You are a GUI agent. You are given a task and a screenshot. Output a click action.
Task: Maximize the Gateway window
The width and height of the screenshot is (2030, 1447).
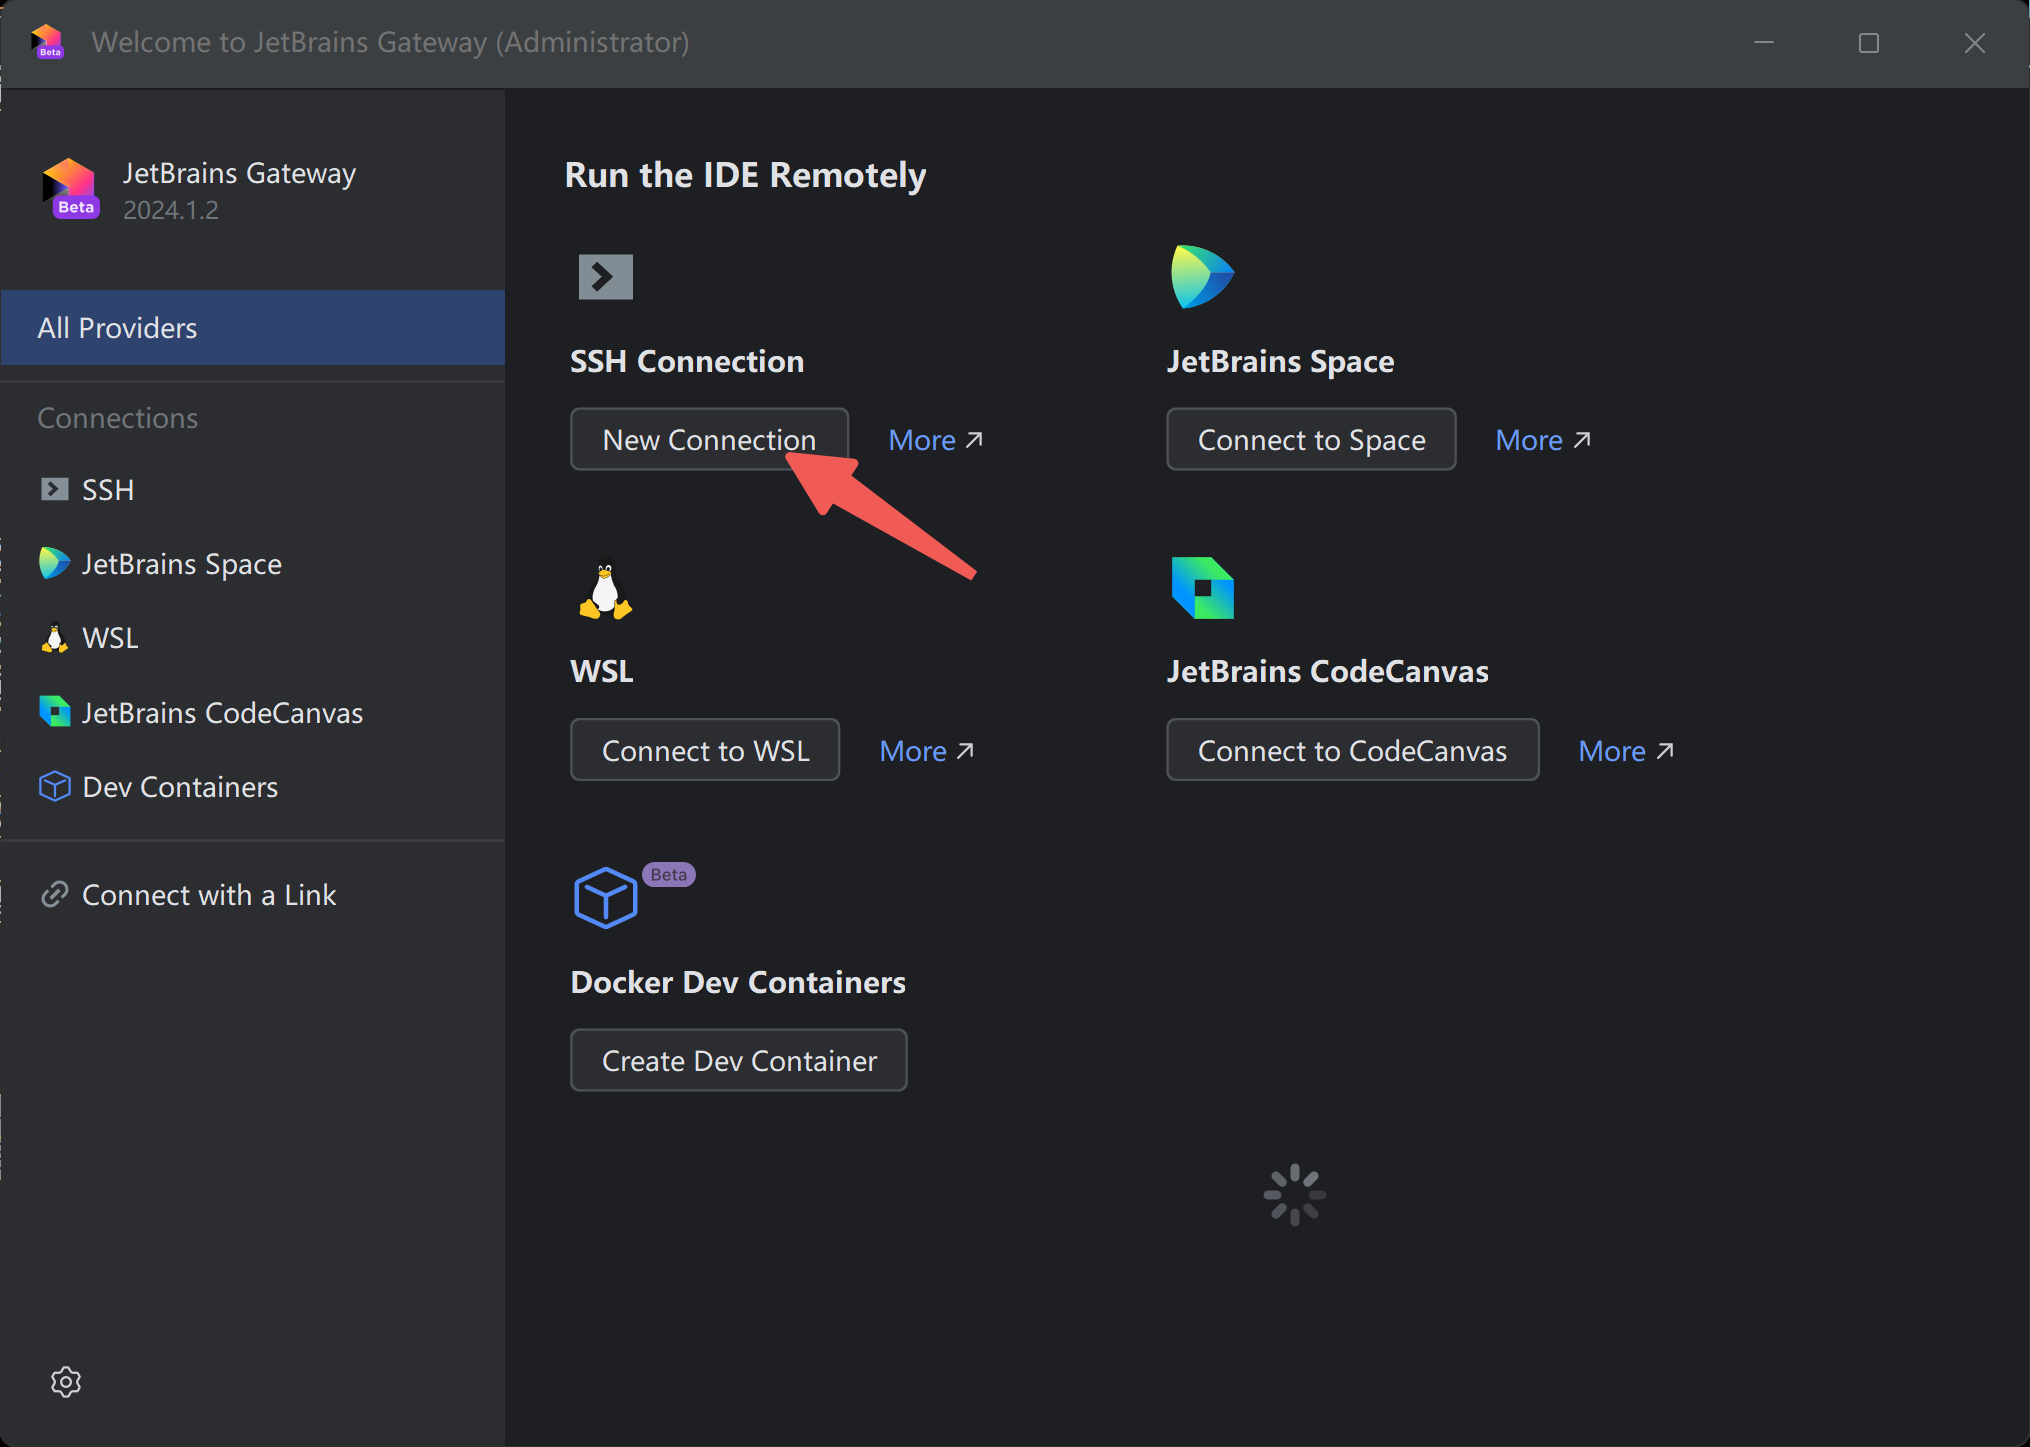tap(1869, 43)
